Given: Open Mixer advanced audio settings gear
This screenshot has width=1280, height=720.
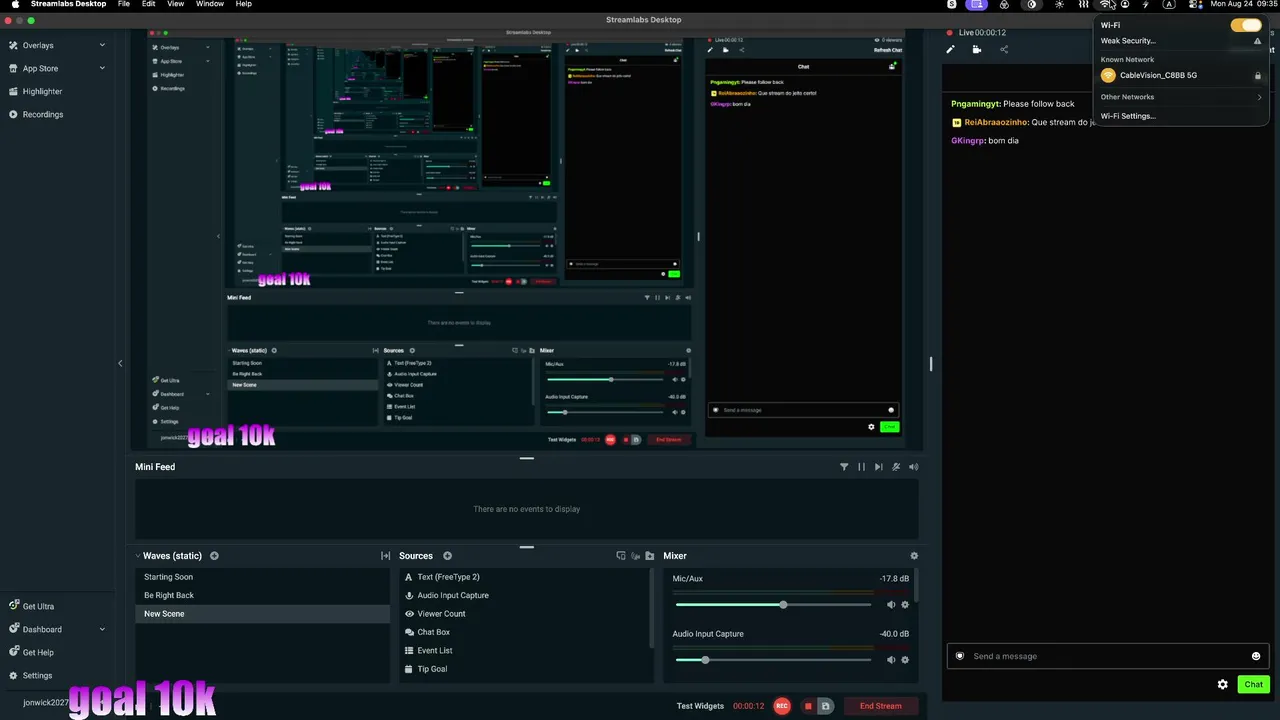Looking at the screenshot, I should click(914, 556).
